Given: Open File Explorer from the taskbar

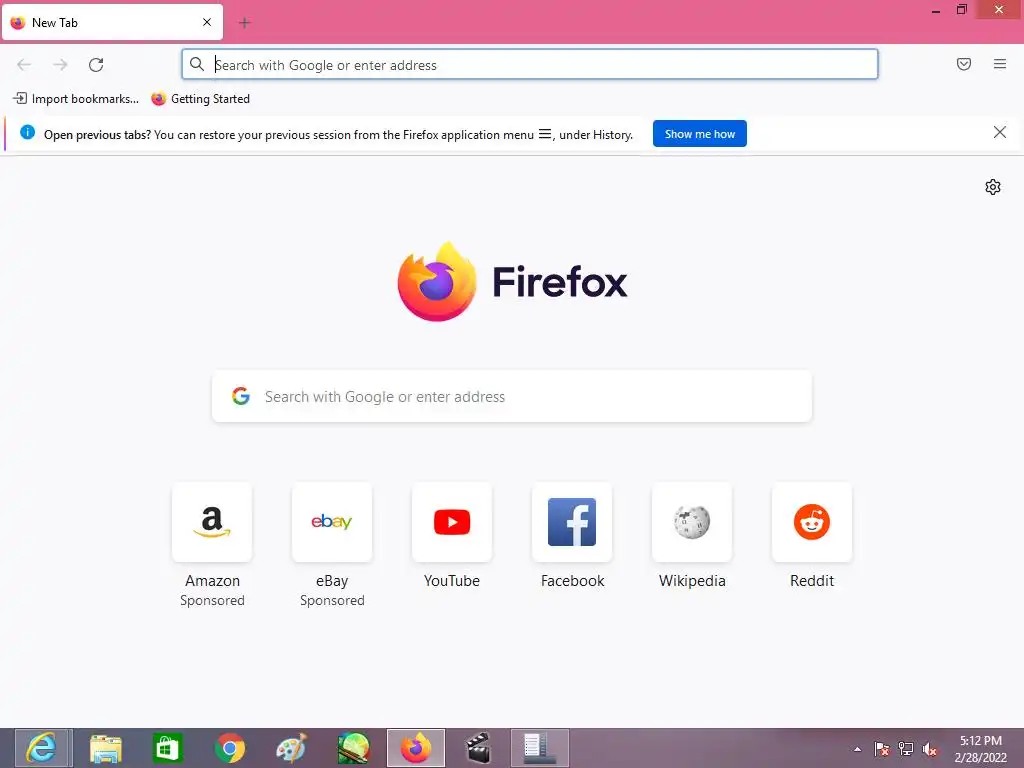Looking at the screenshot, I should point(106,748).
